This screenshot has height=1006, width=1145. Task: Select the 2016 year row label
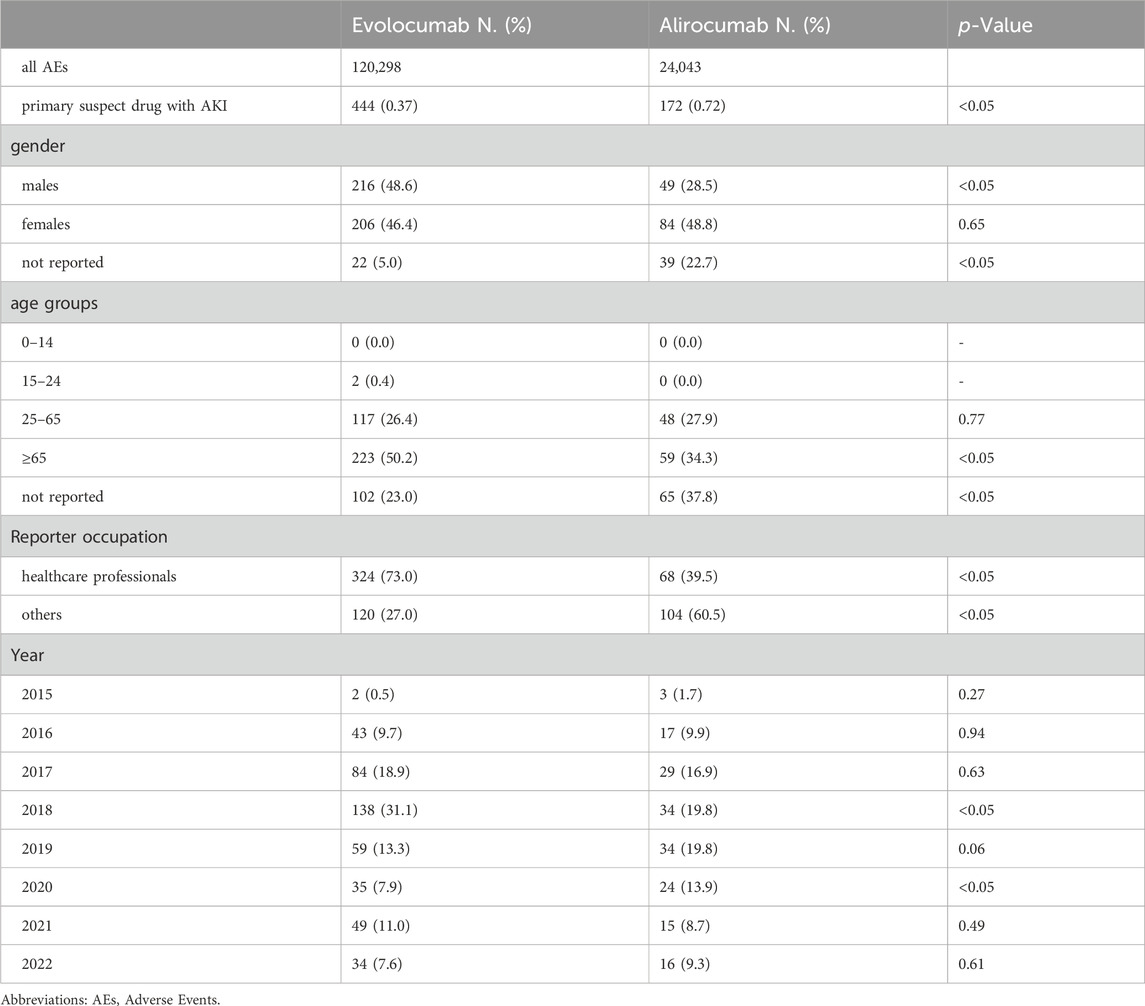tap(37, 733)
